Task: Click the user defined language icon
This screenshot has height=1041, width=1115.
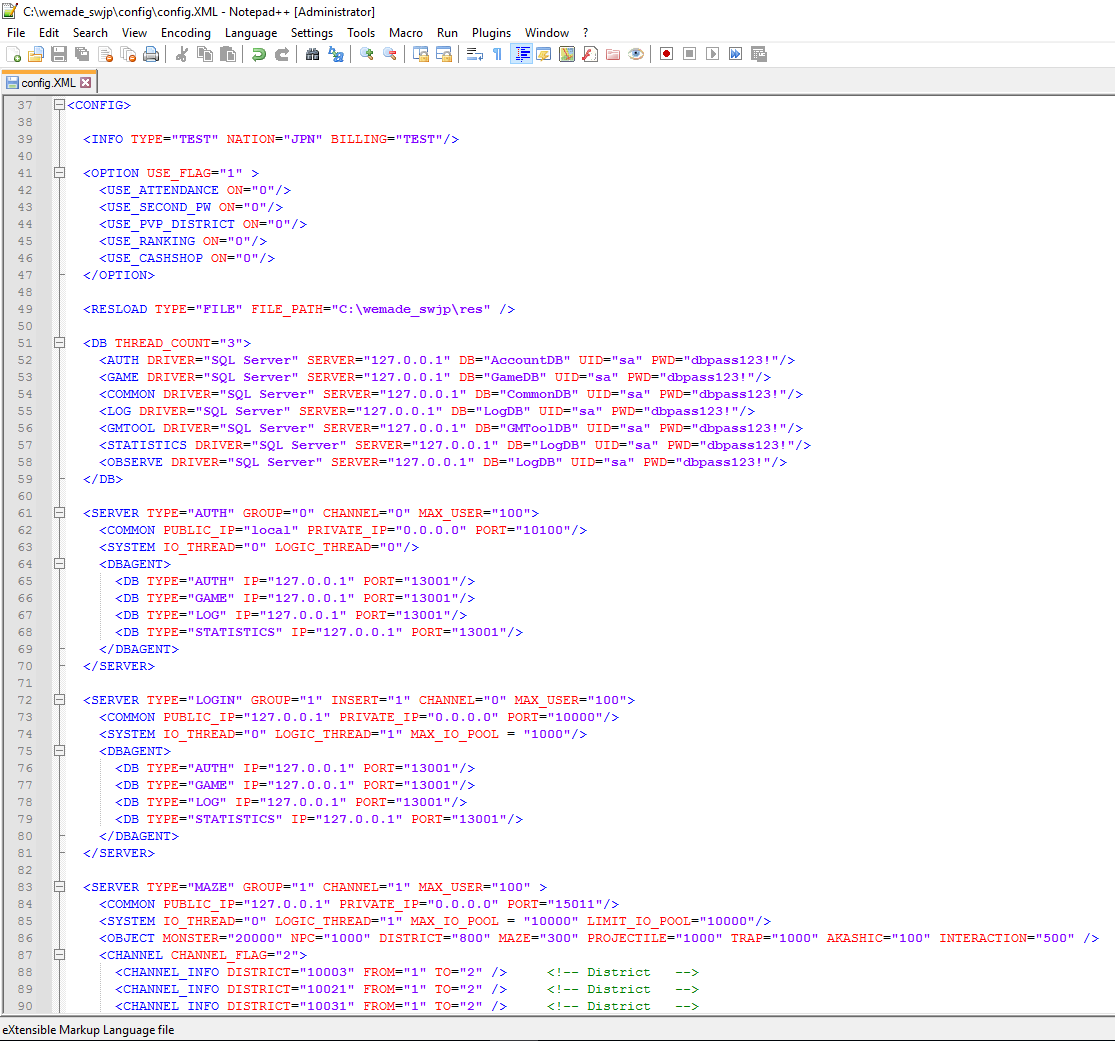Action: tap(544, 54)
